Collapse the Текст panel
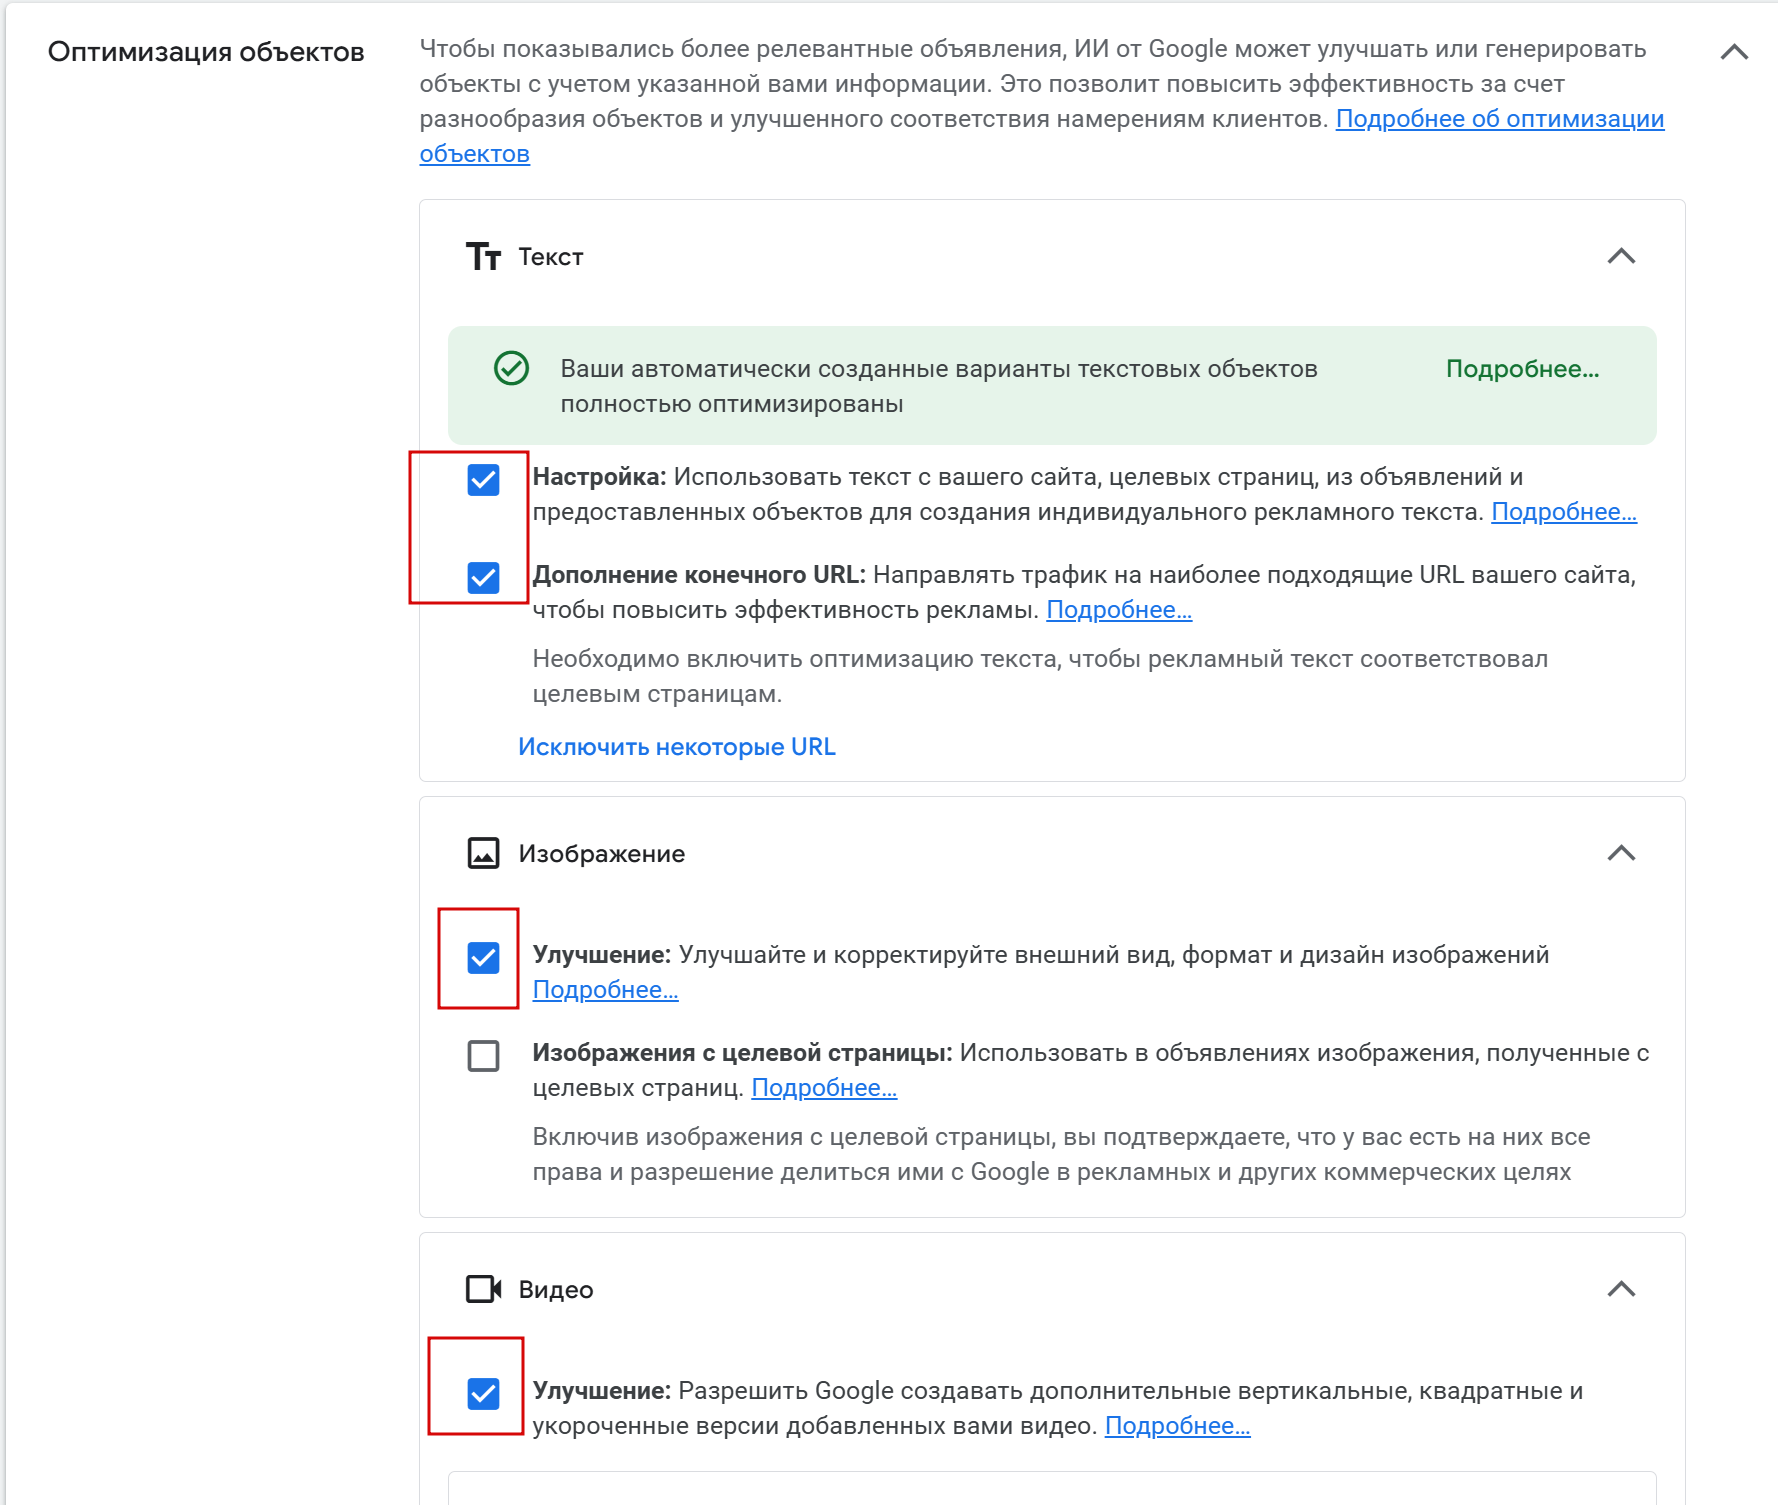This screenshot has width=1778, height=1505. [1620, 256]
